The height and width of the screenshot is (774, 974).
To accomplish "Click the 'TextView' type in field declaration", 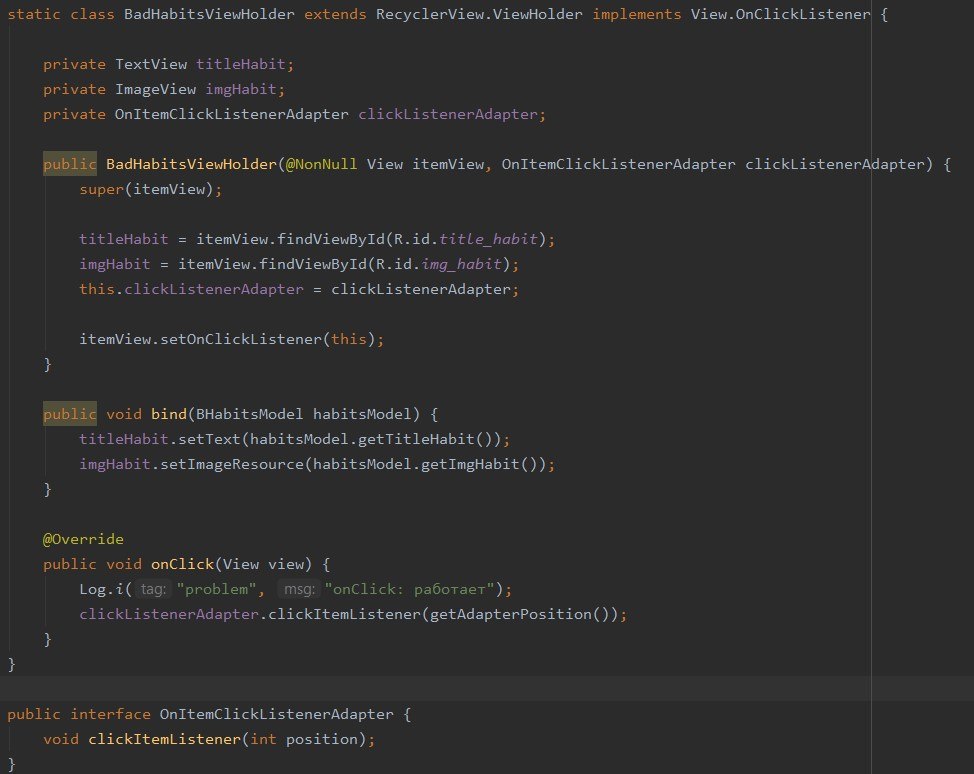I will click(151, 64).
